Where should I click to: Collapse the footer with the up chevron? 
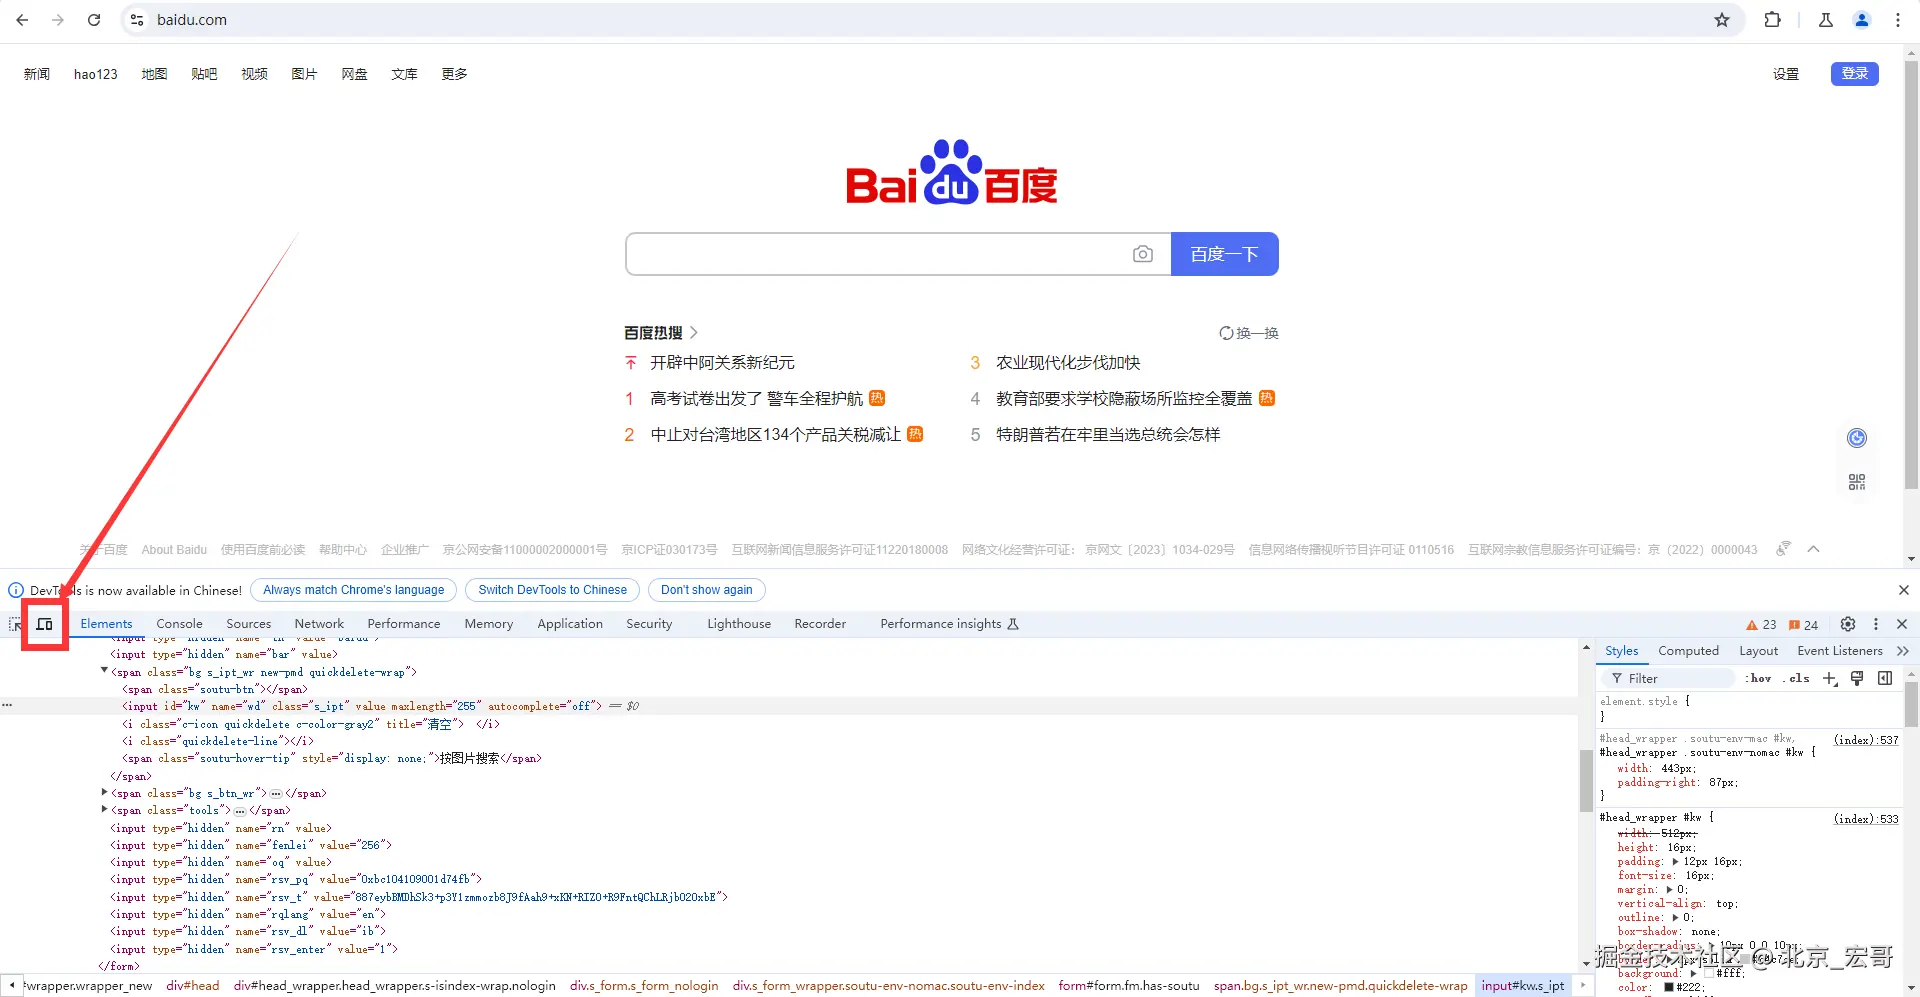1814,549
